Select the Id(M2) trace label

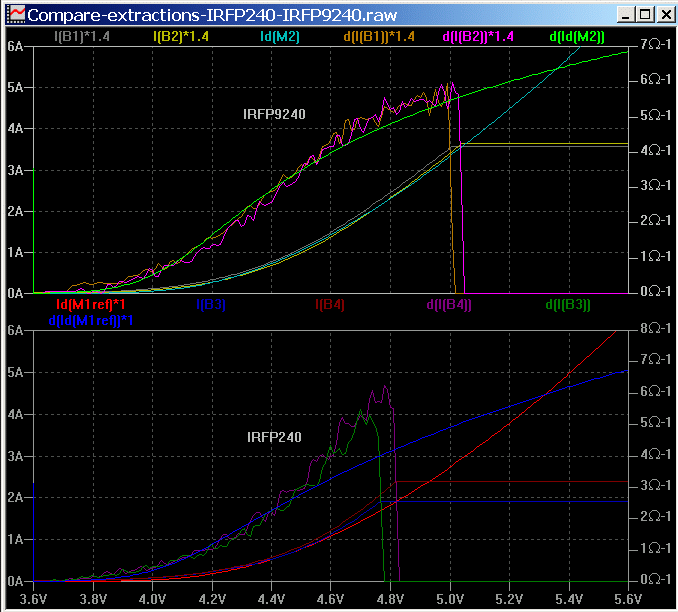[280, 36]
